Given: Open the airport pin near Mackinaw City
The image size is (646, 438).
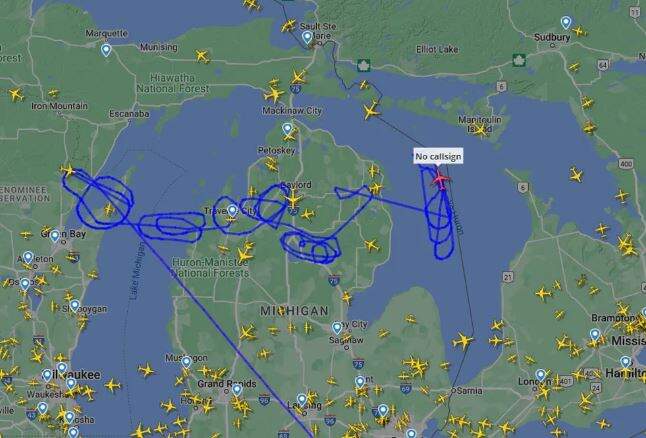Looking at the screenshot, I should coord(288,129).
